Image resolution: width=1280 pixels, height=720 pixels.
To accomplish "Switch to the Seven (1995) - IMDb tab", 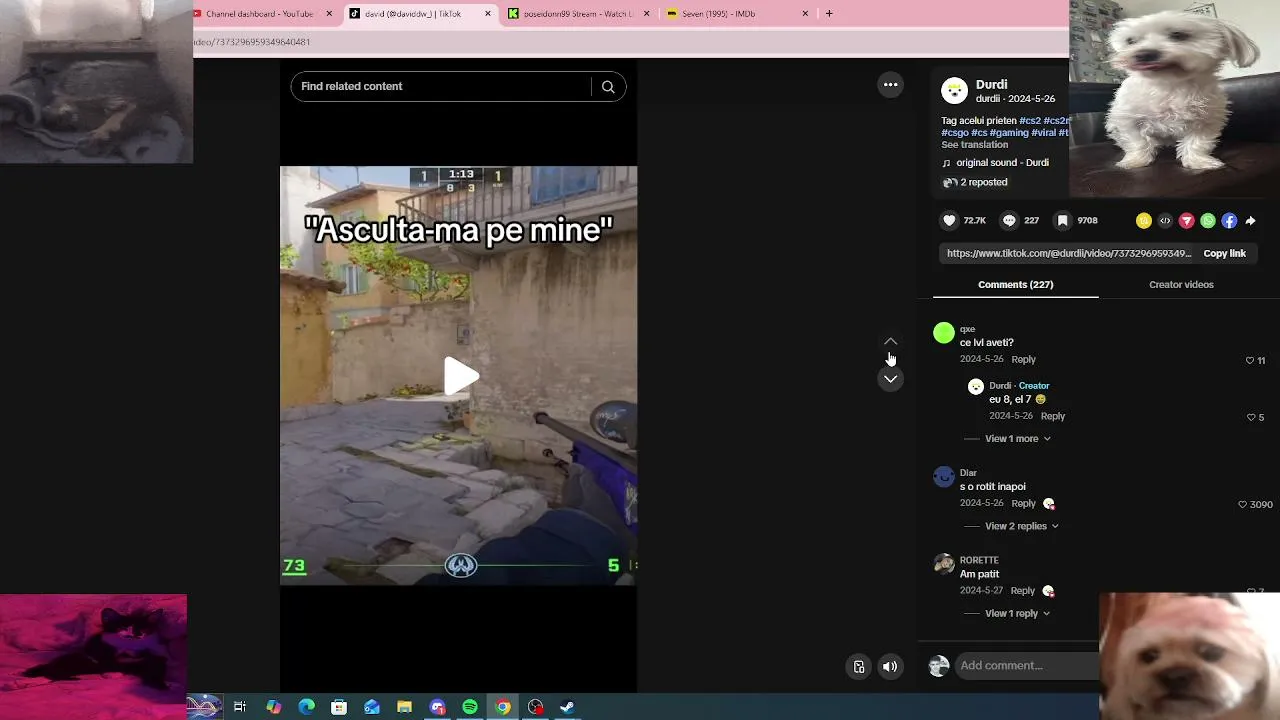I will click(738, 14).
